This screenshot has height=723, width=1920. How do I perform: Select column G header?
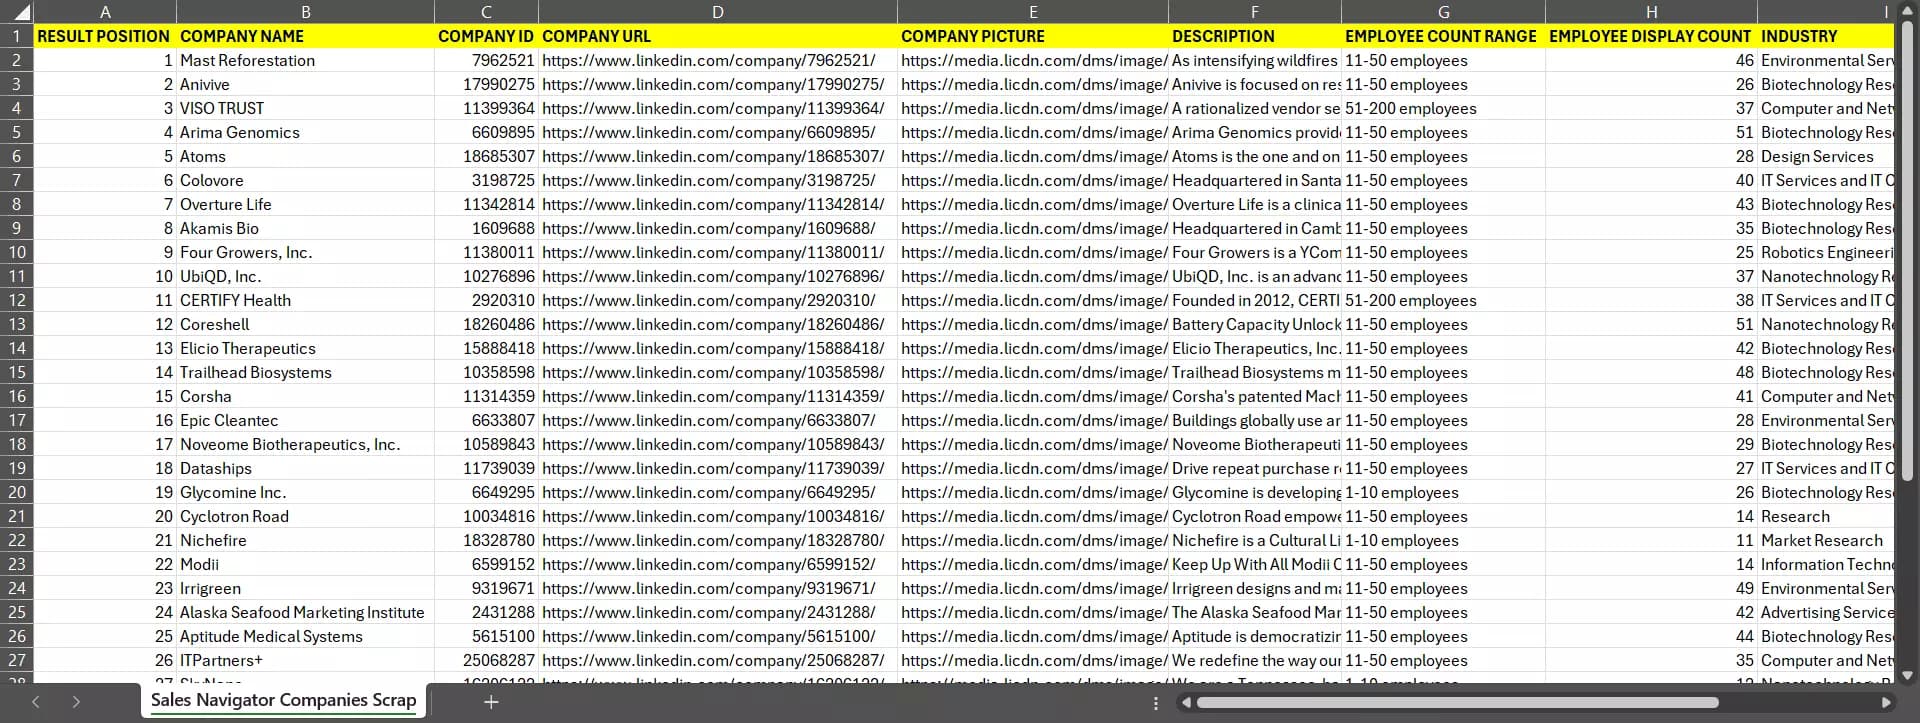[1443, 12]
